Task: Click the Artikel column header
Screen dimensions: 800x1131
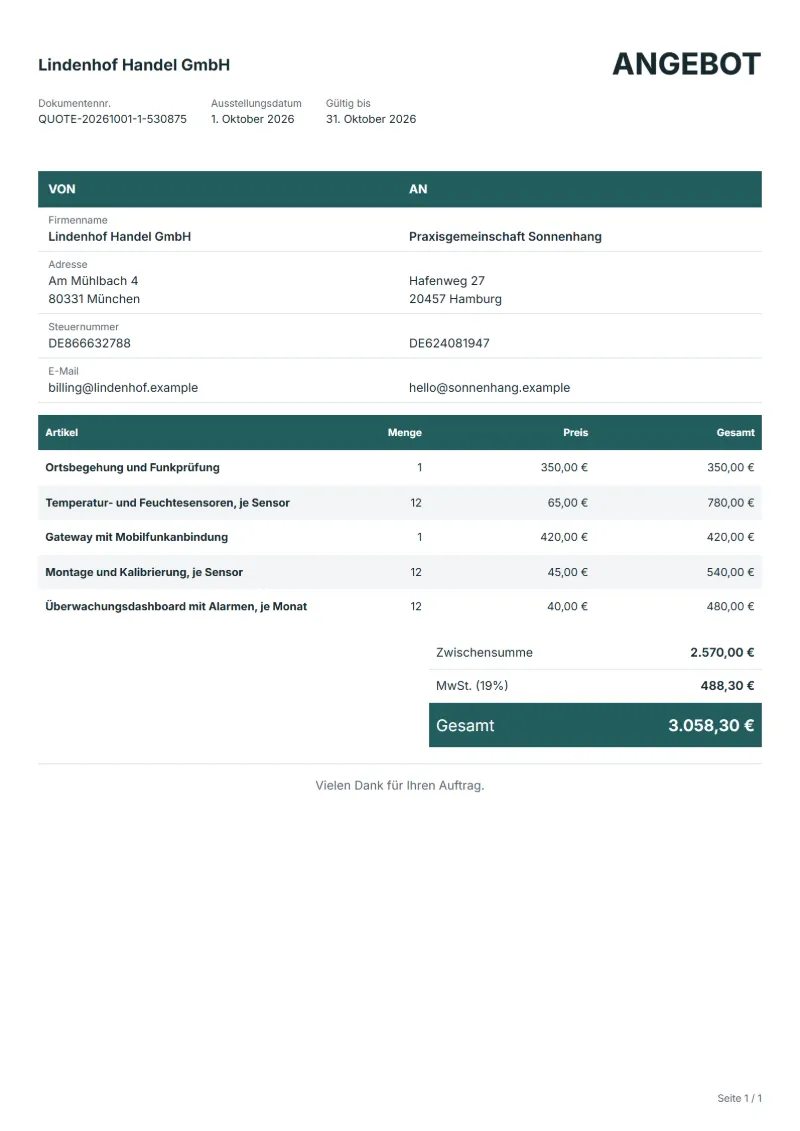Action: pyautogui.click(x=61, y=433)
